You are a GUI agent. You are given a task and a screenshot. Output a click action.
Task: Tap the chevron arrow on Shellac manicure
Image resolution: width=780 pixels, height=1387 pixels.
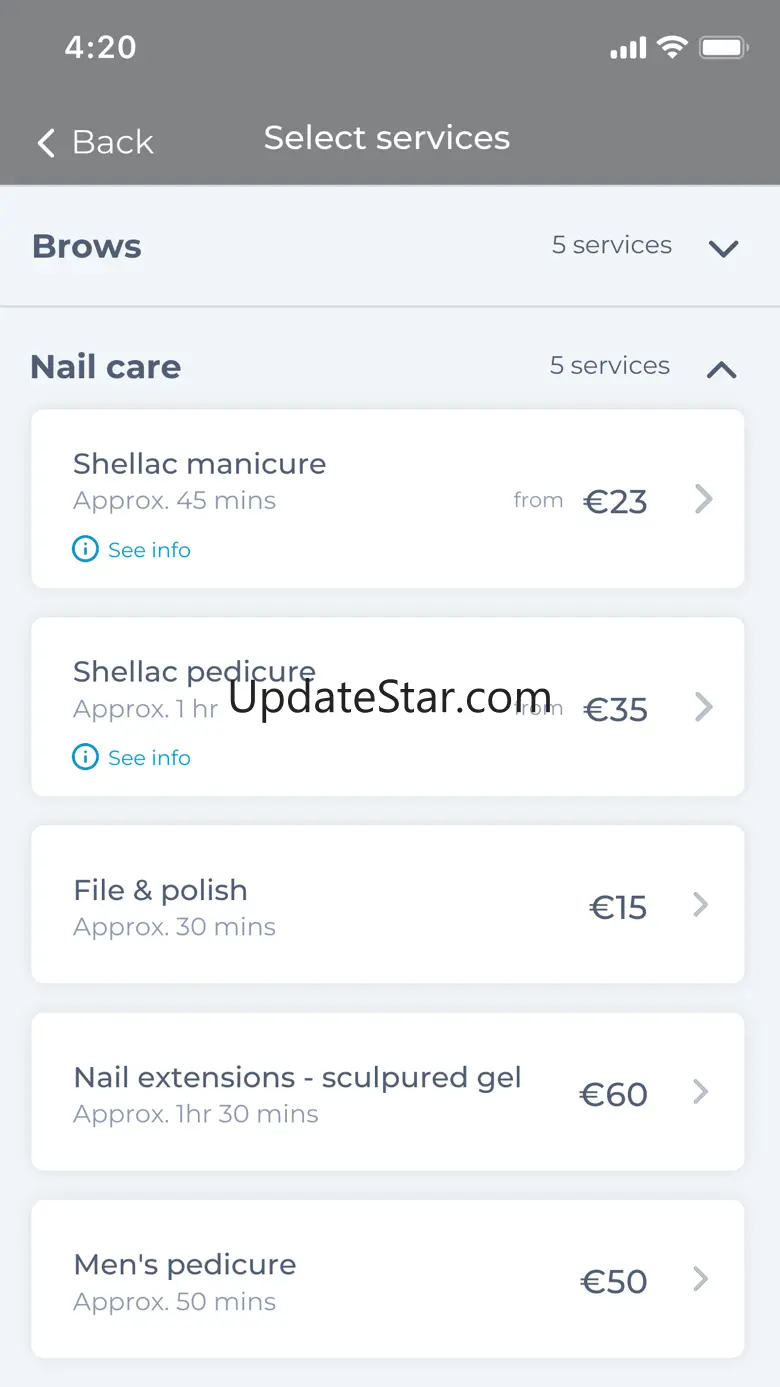(704, 499)
